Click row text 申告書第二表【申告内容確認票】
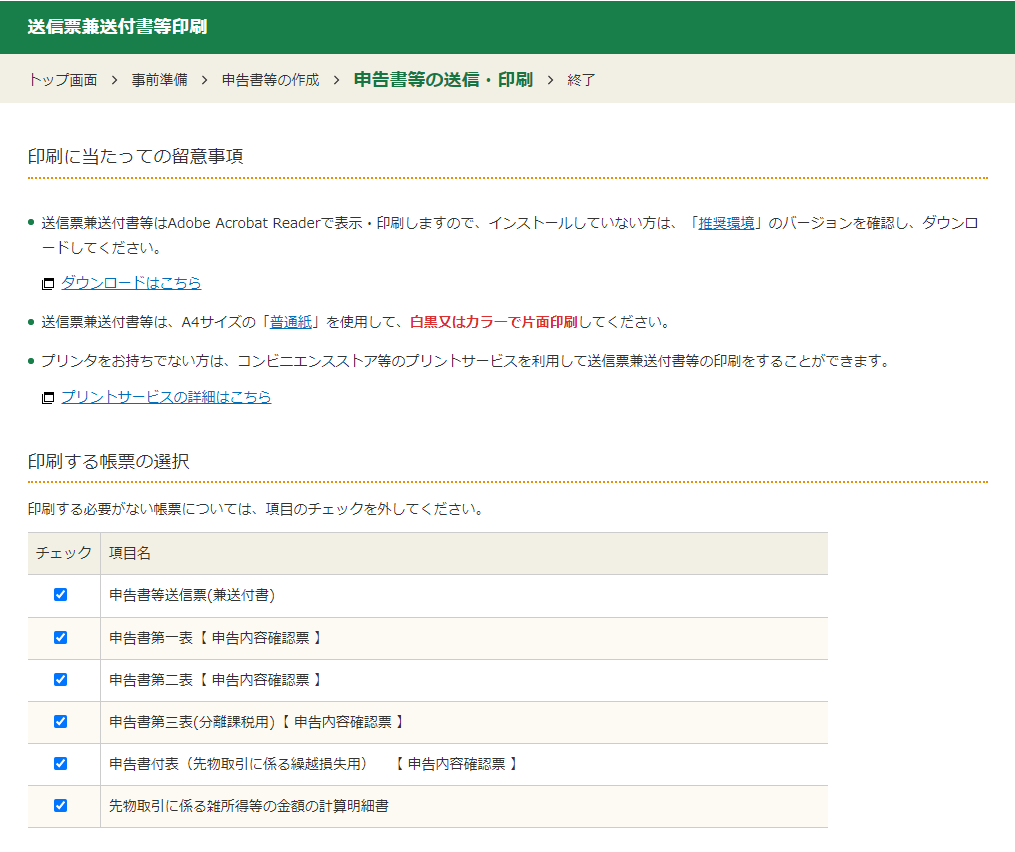 [216, 680]
